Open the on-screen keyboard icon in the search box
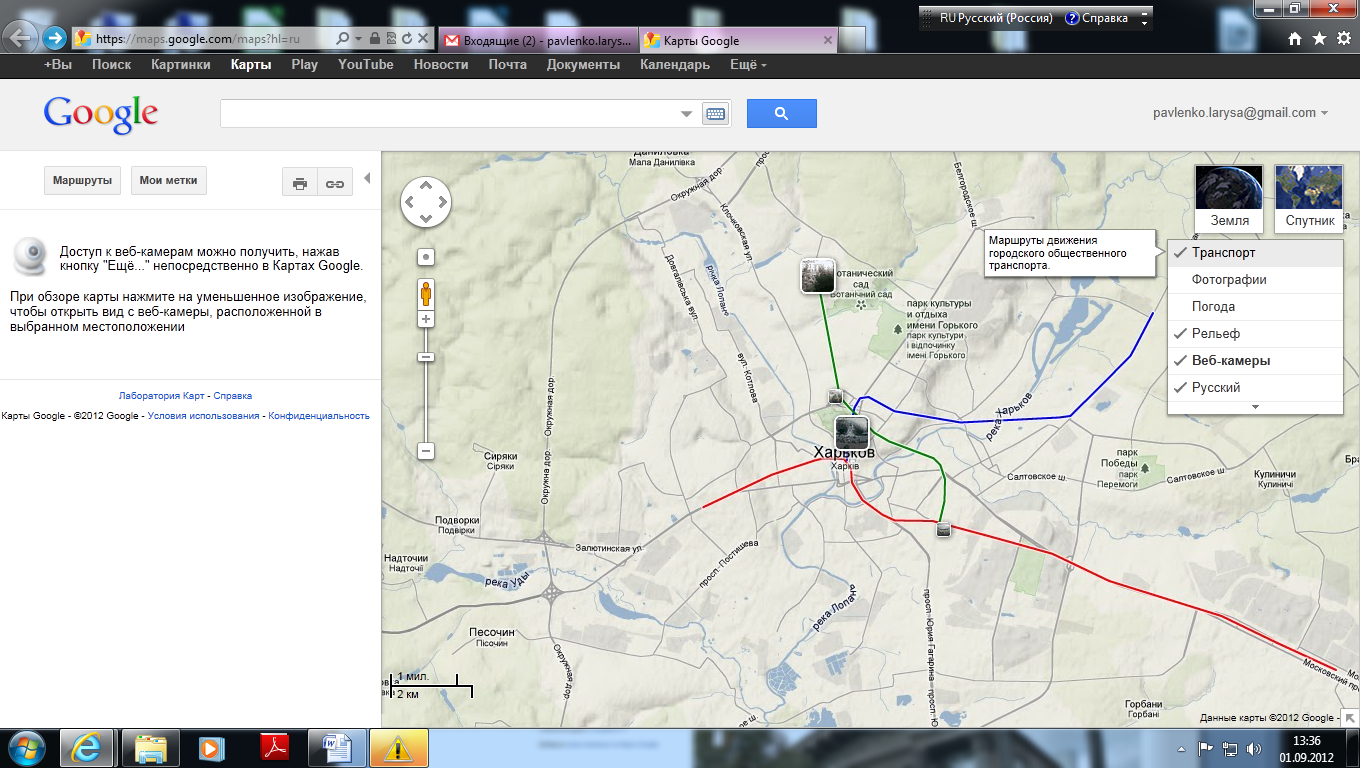The height and width of the screenshot is (768, 1360). [x=715, y=114]
